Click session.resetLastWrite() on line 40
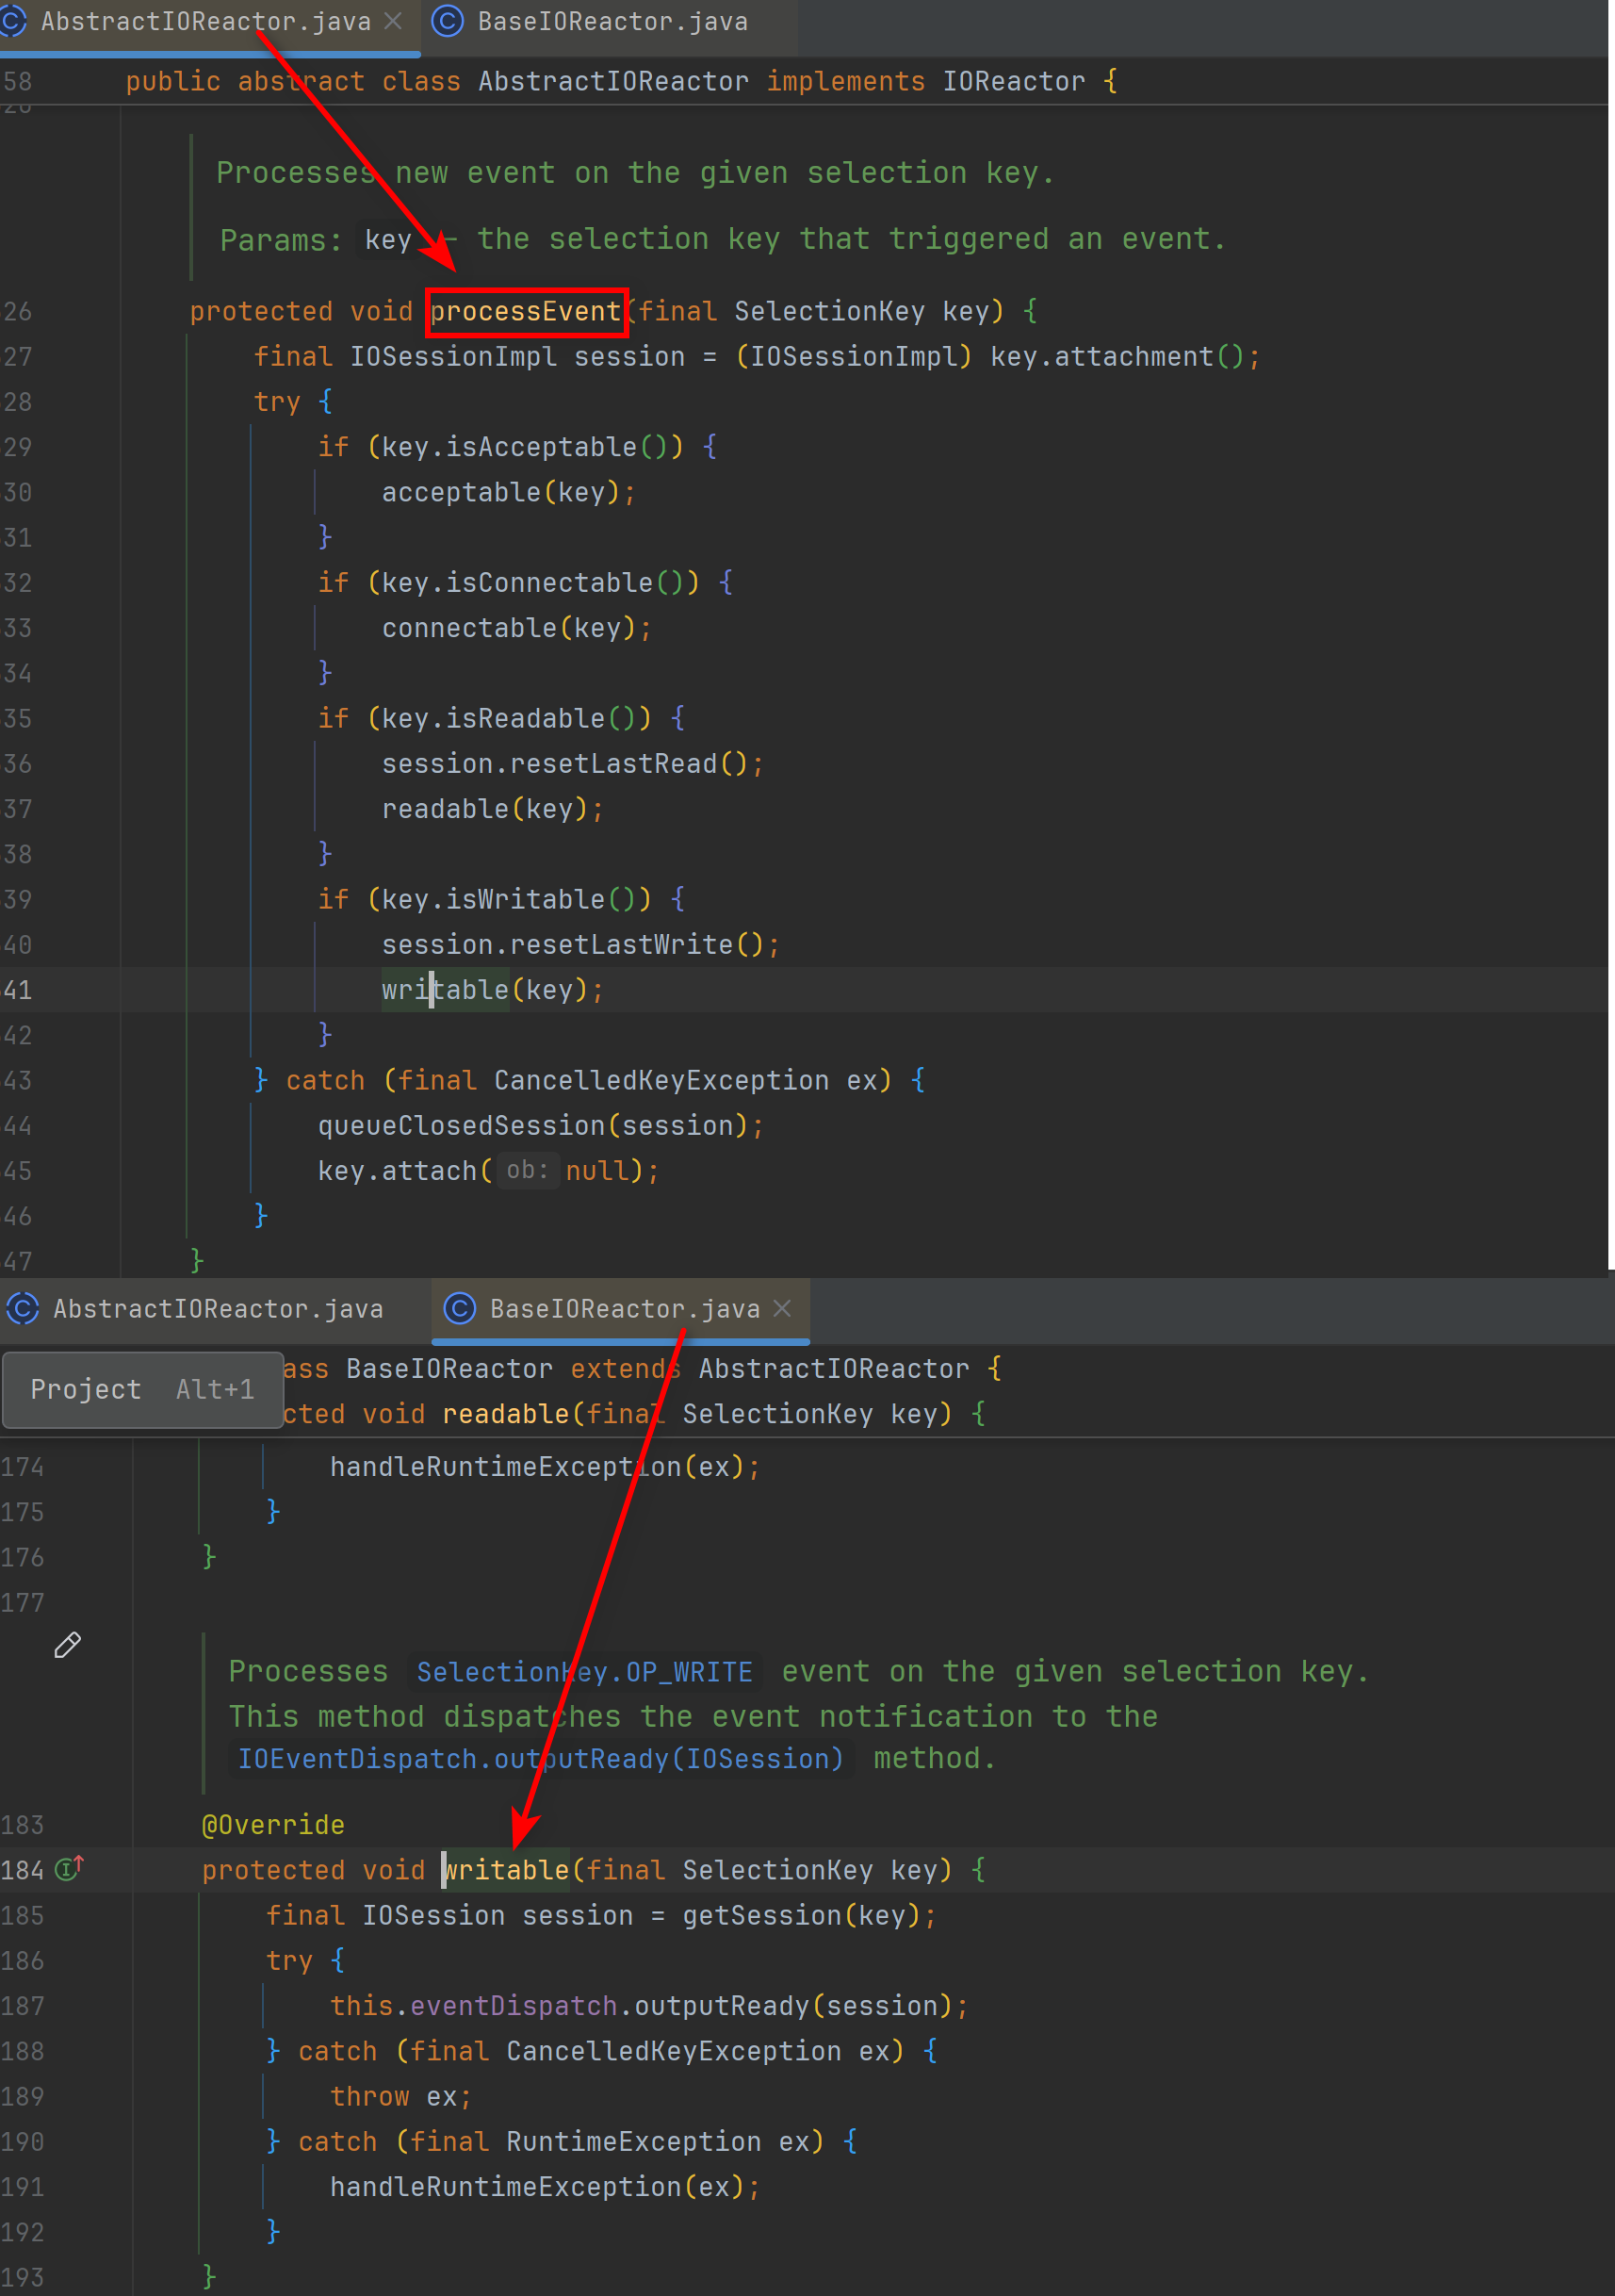Screen dimensions: 1615x2296 click(x=580, y=945)
